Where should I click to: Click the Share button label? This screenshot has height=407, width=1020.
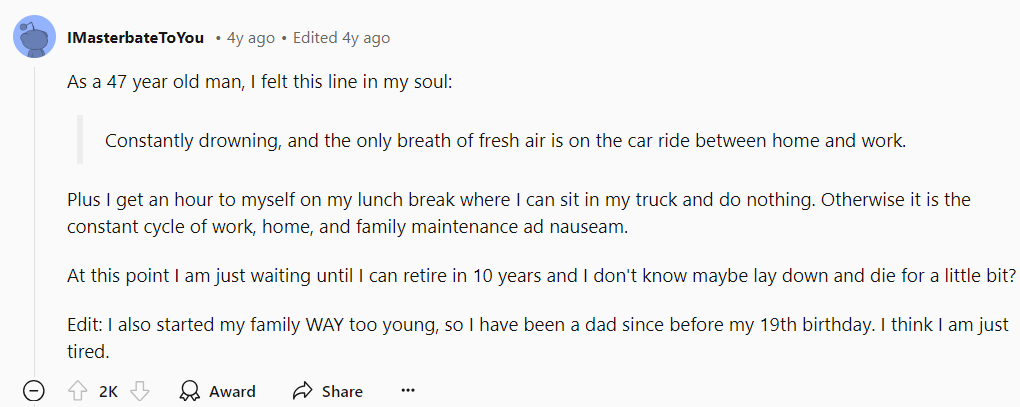[x=342, y=391]
